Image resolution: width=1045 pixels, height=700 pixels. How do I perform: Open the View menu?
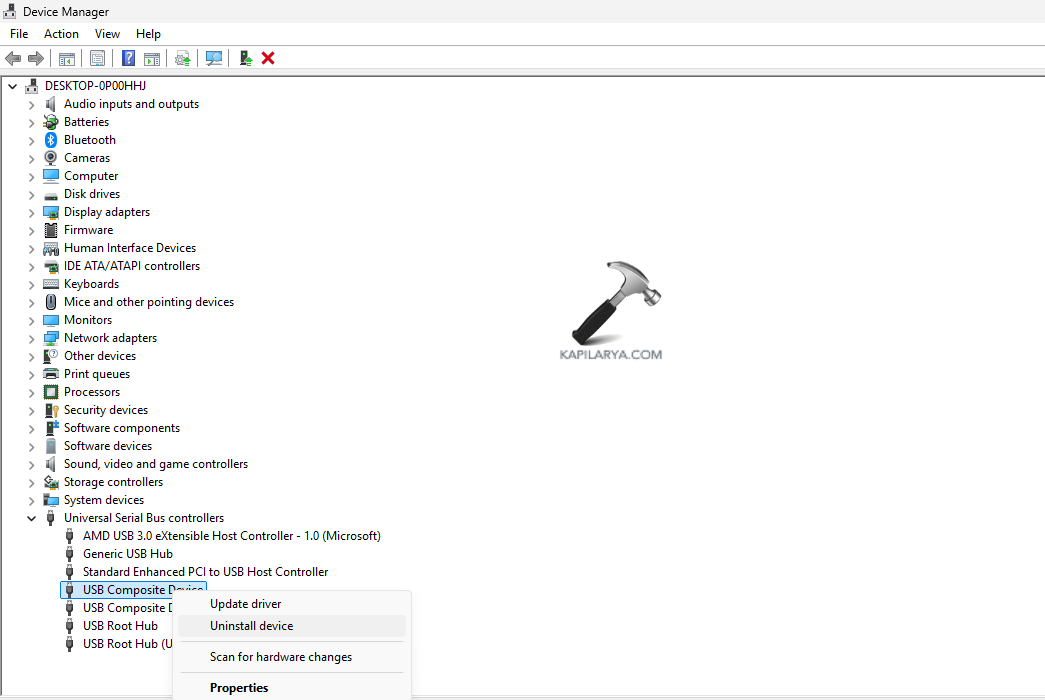[x=107, y=34]
